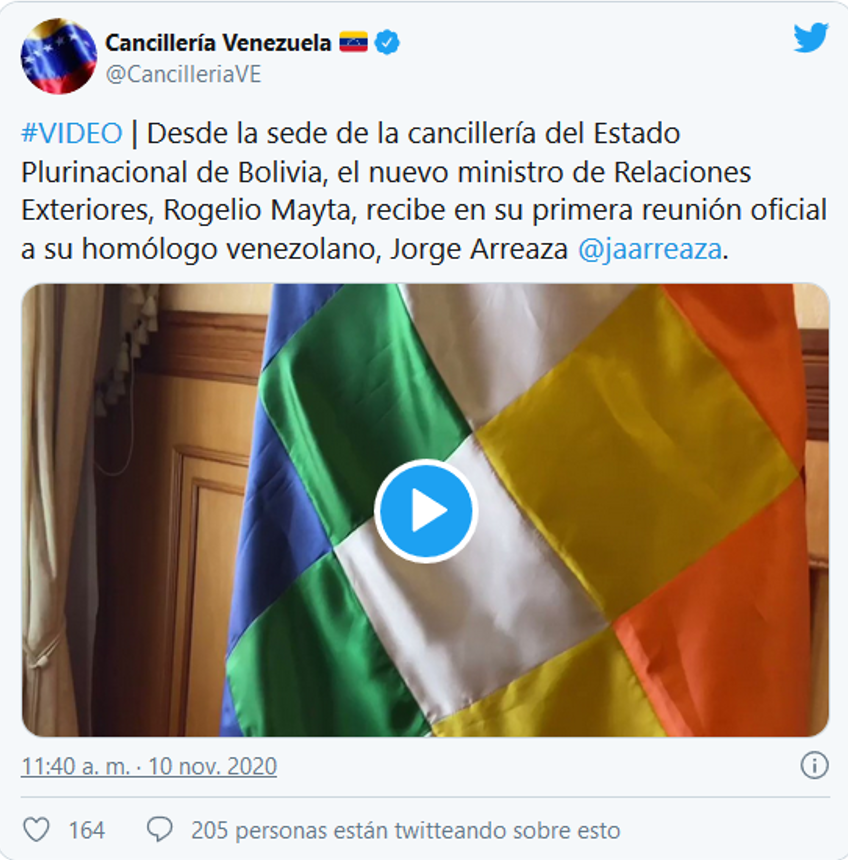This screenshot has width=848, height=860.
Task: Play the embedded video
Action: [x=426, y=511]
